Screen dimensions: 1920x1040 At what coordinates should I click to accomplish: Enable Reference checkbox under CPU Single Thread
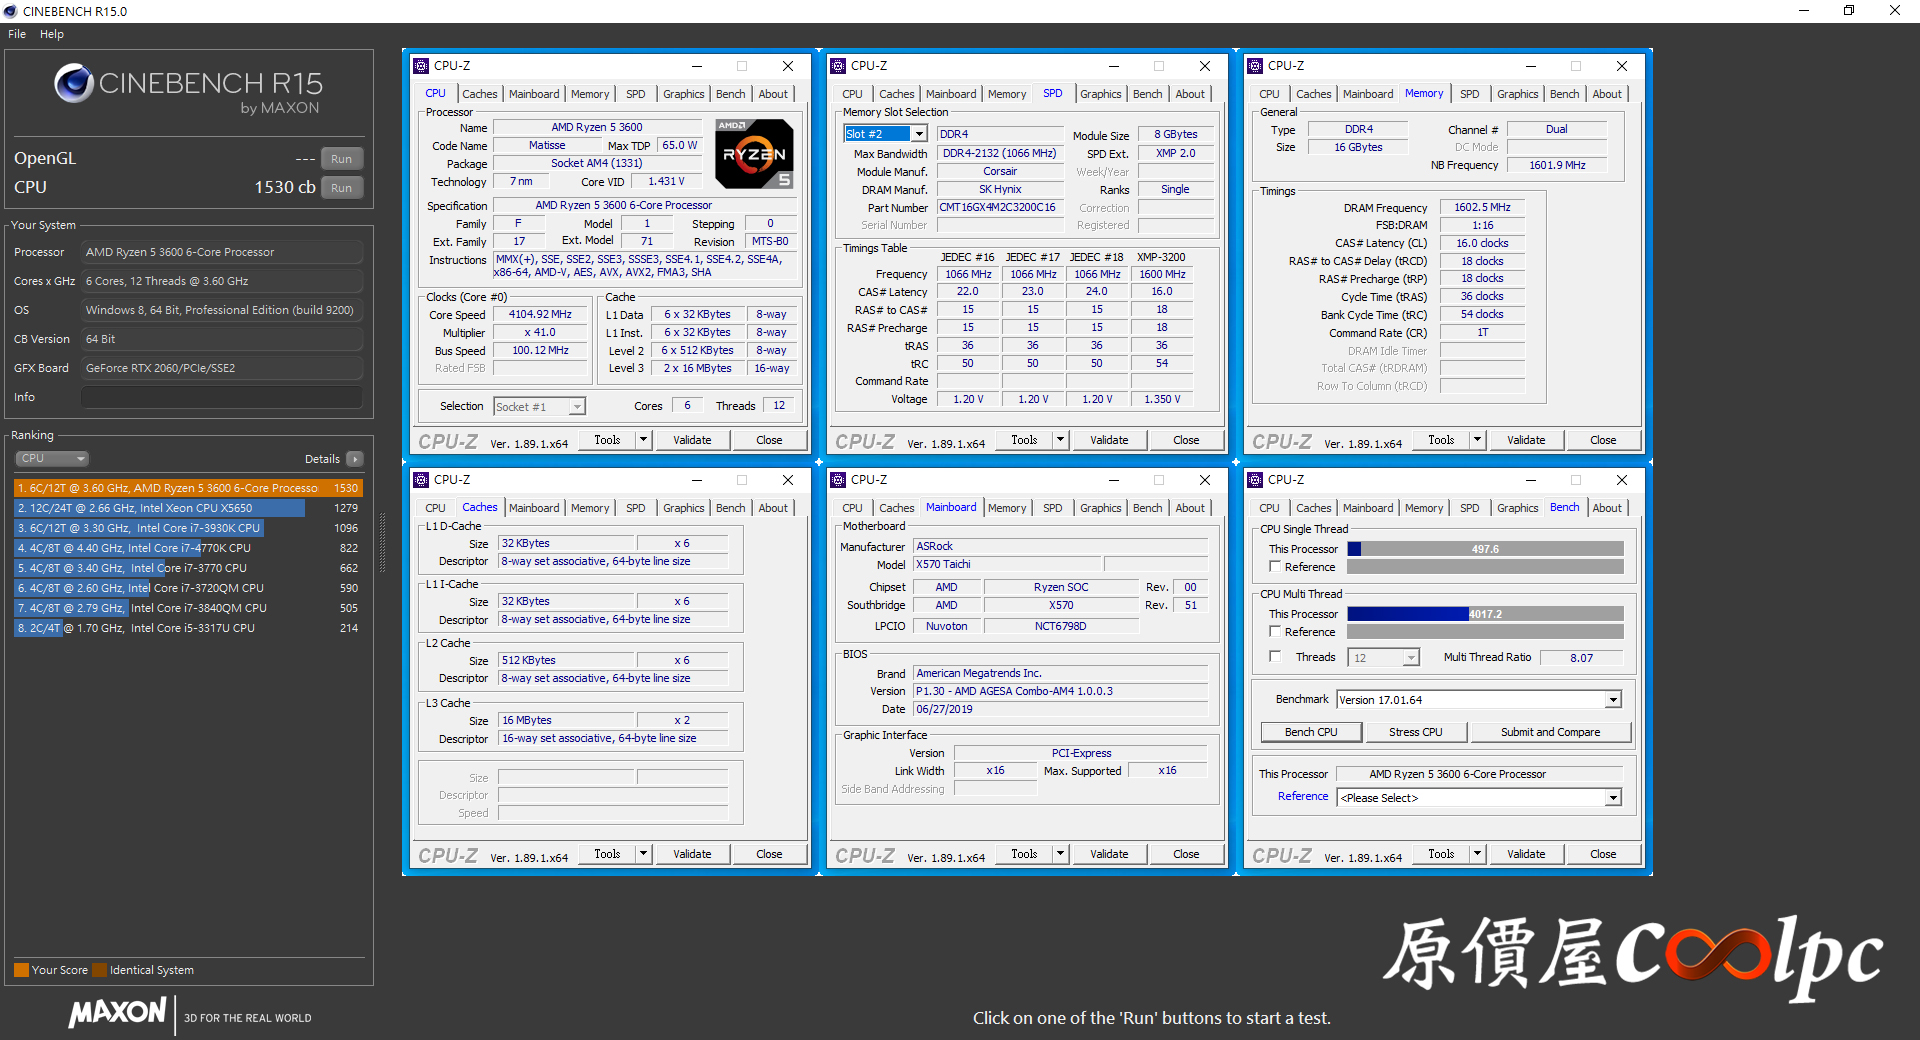[1275, 567]
